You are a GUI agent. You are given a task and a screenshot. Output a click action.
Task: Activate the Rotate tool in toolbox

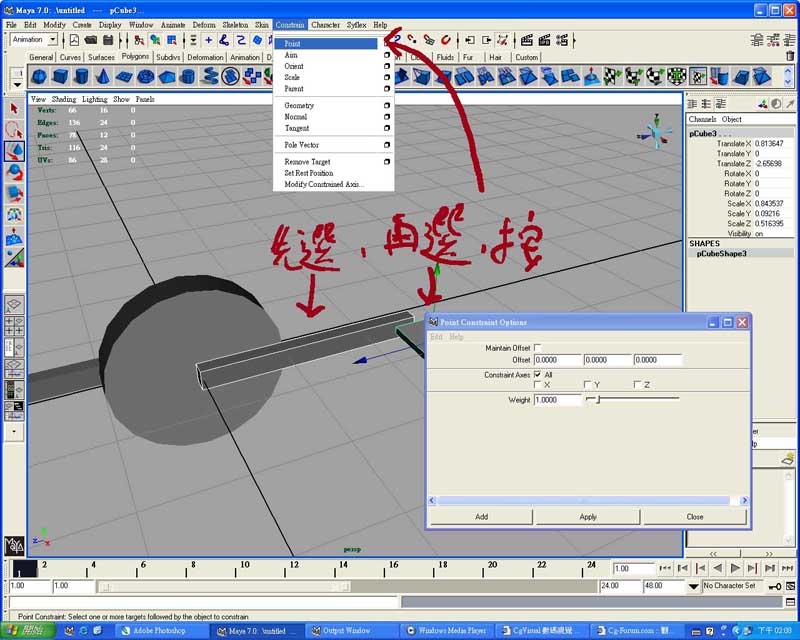[x=14, y=173]
